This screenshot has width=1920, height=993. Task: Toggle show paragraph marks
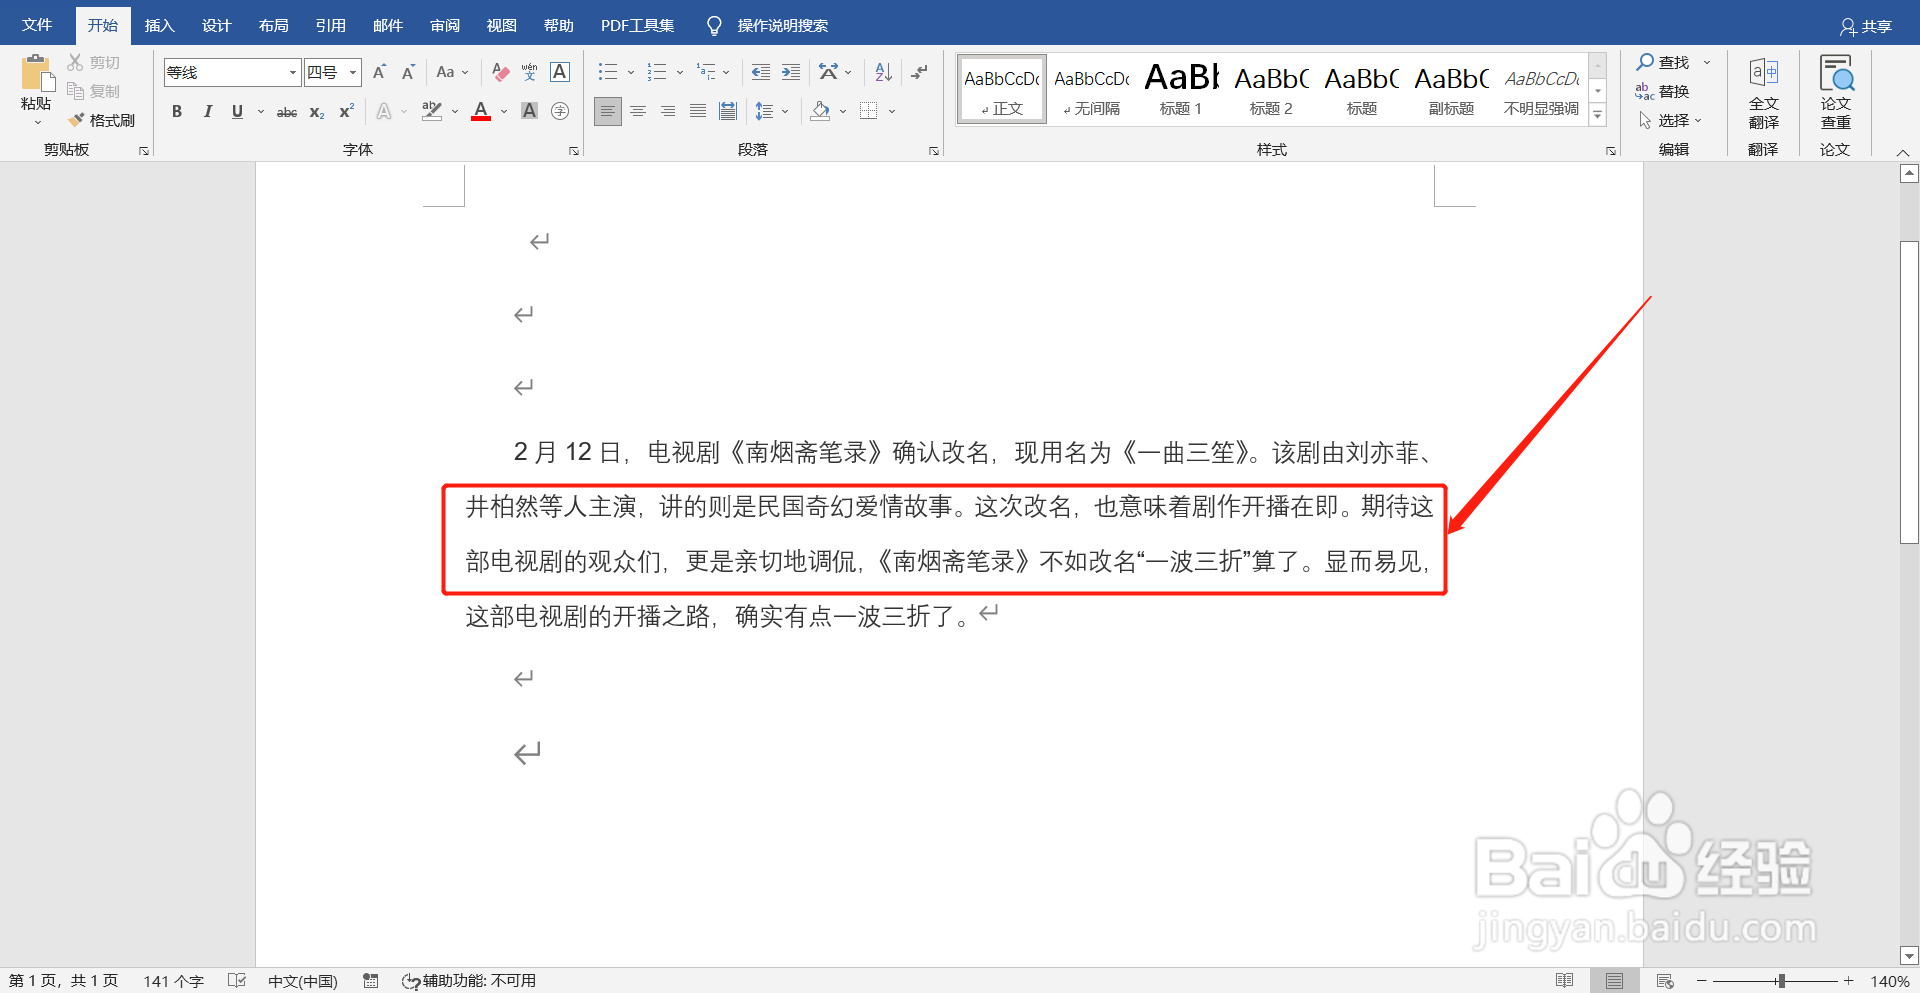(919, 72)
